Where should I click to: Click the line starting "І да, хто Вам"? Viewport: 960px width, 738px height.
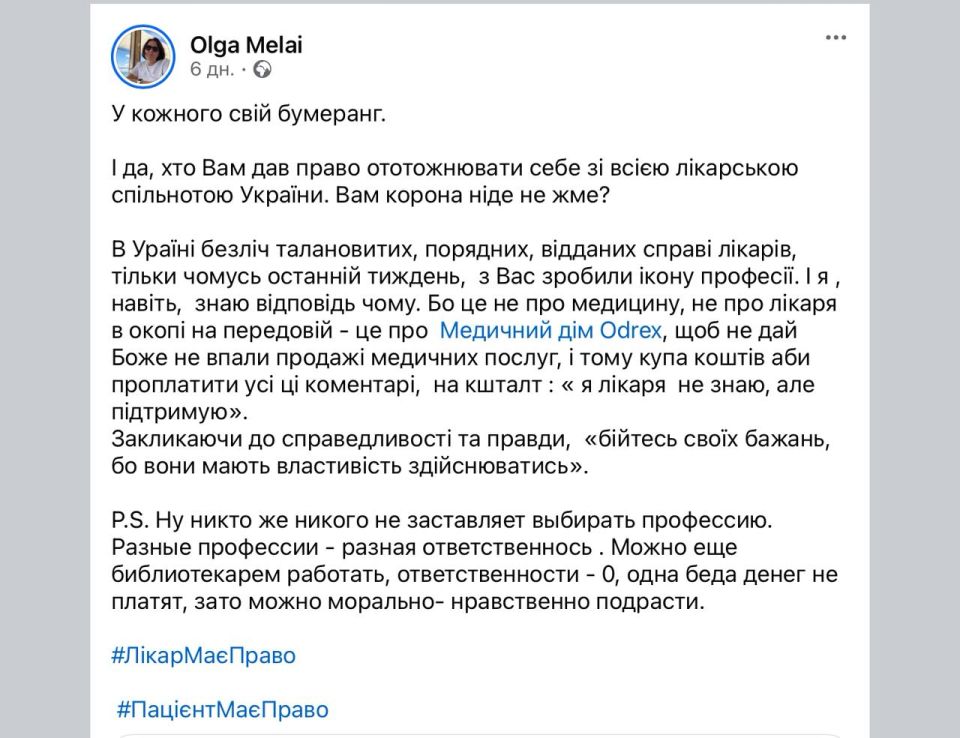click(x=454, y=168)
